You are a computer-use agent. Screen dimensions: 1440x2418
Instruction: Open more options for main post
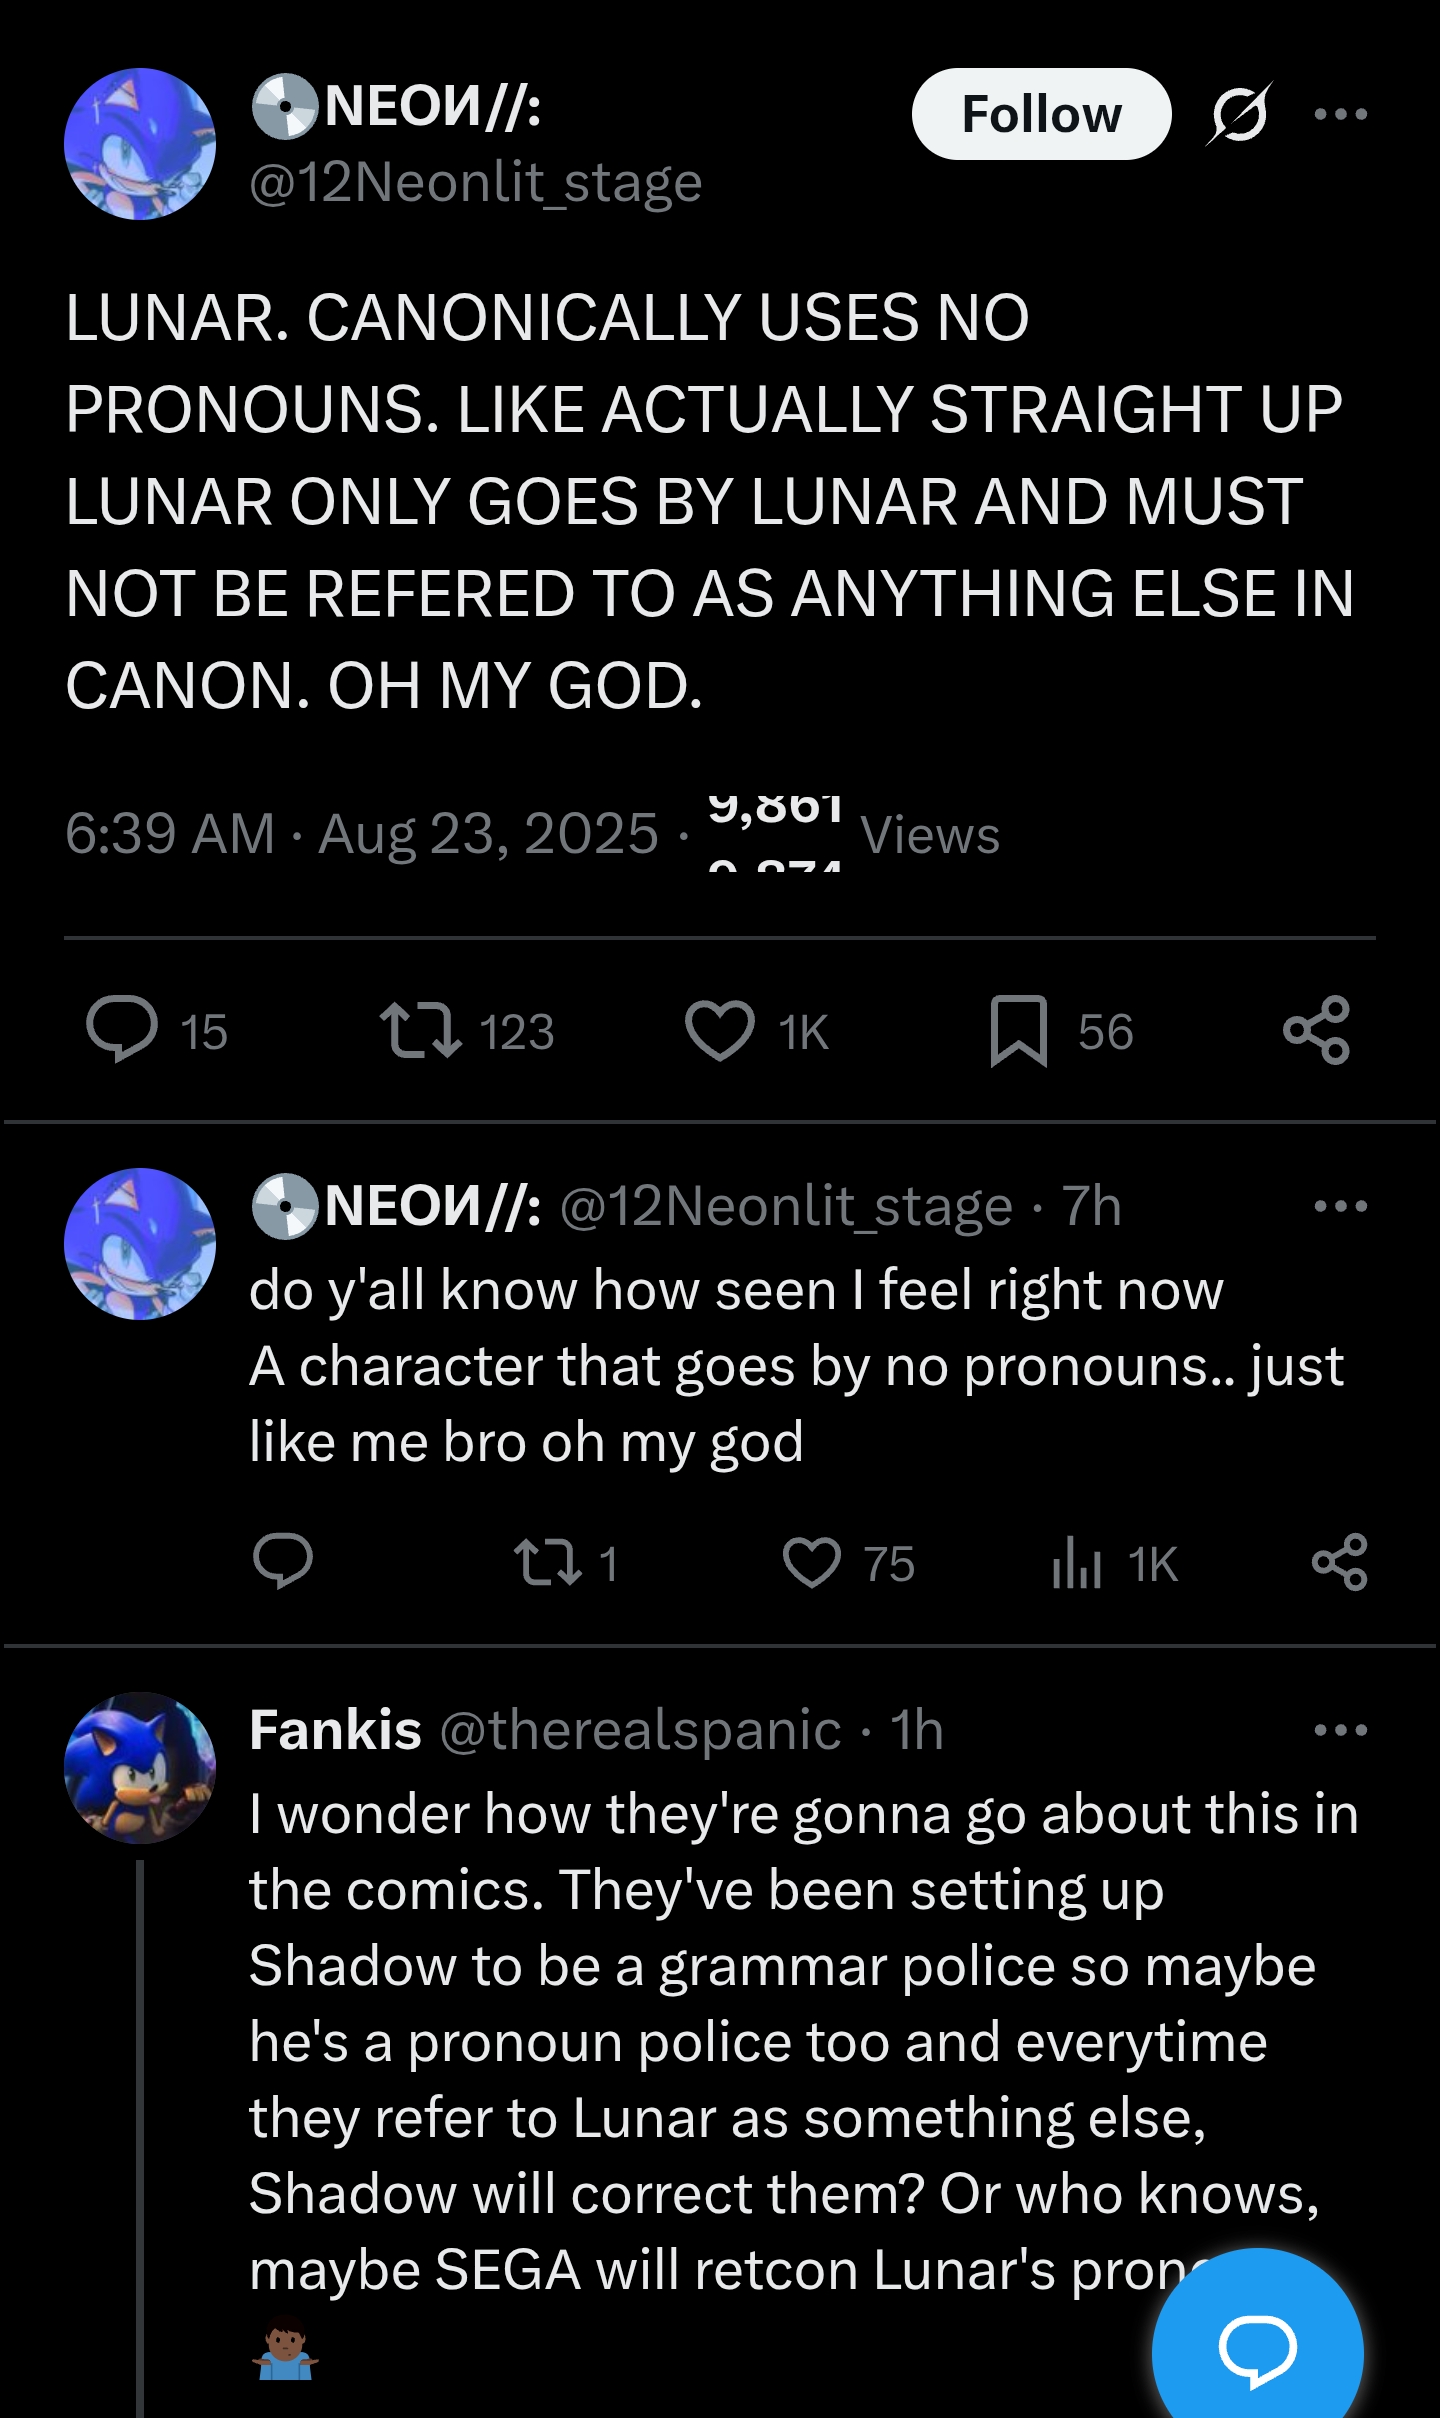(x=1340, y=114)
